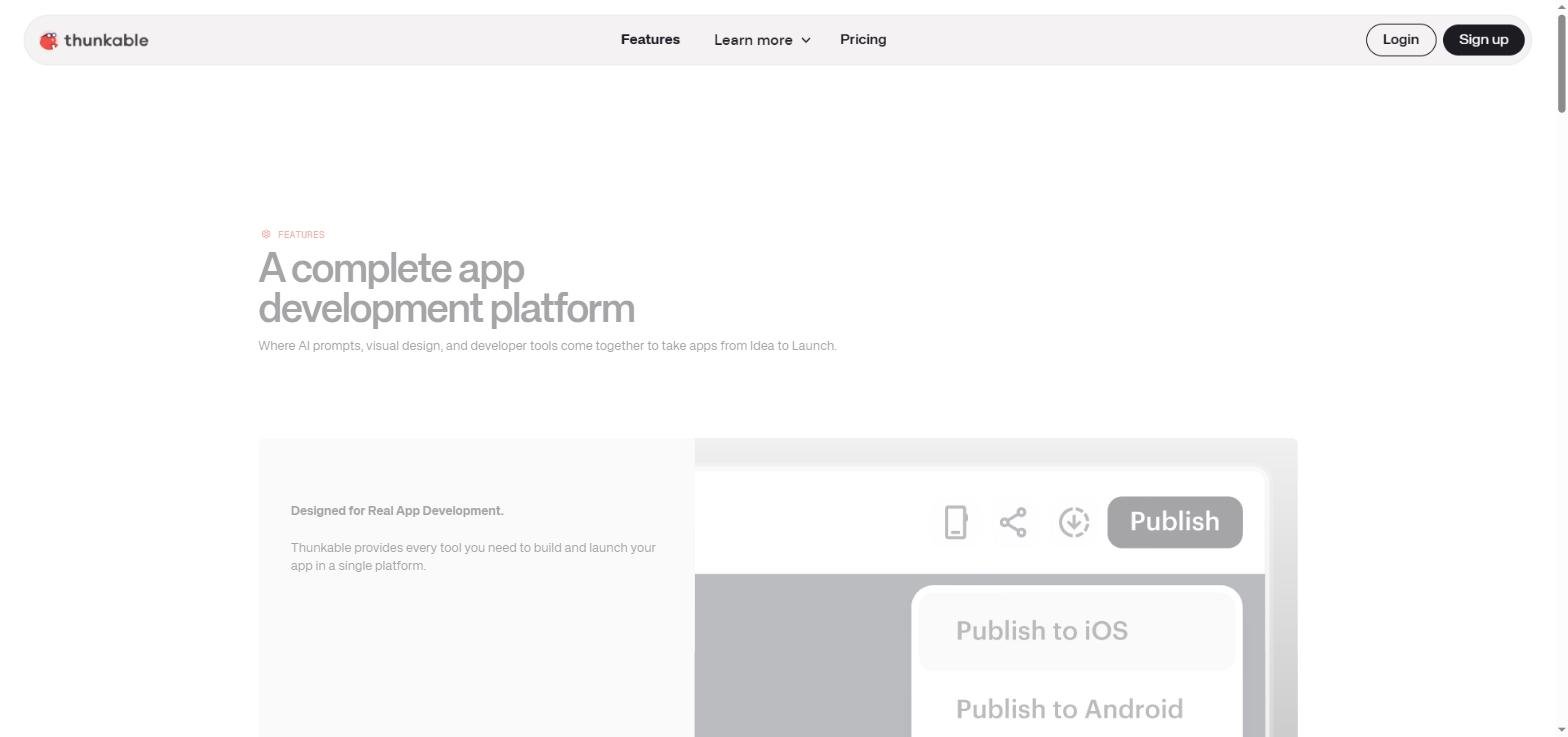1568x737 pixels.
Task: Click the small FEATURES label icon
Action: [x=266, y=234]
